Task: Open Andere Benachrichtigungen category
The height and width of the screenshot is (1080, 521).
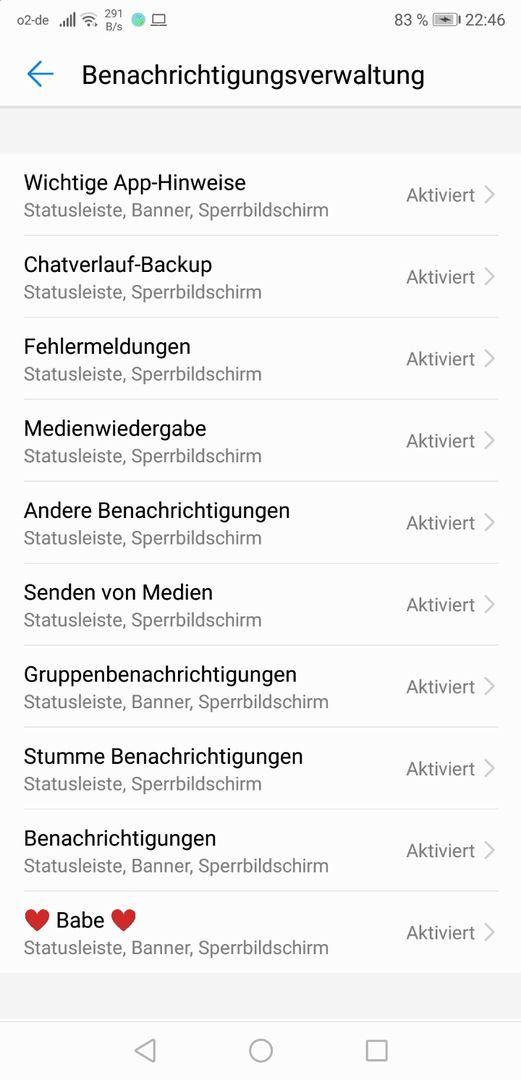Action: [260, 523]
